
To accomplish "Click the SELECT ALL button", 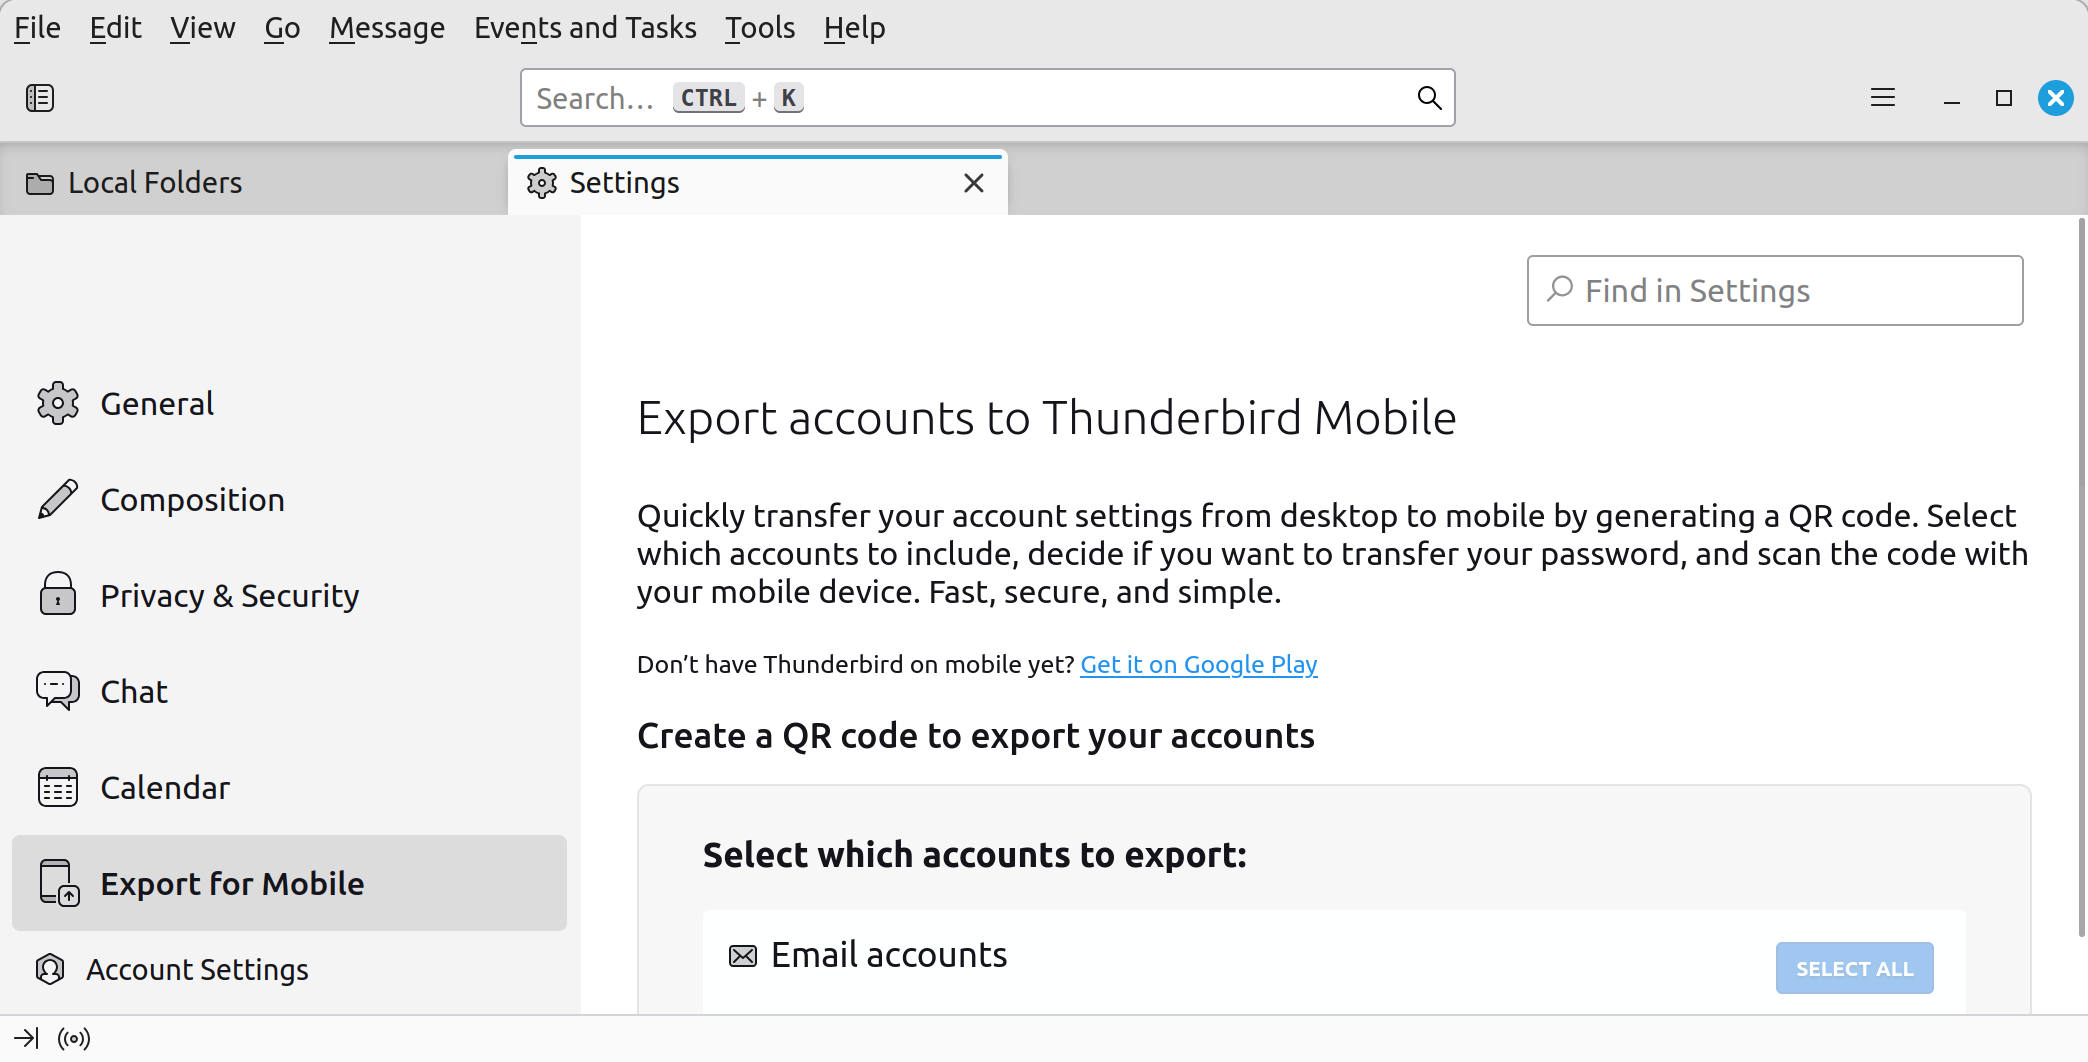I will [1854, 968].
